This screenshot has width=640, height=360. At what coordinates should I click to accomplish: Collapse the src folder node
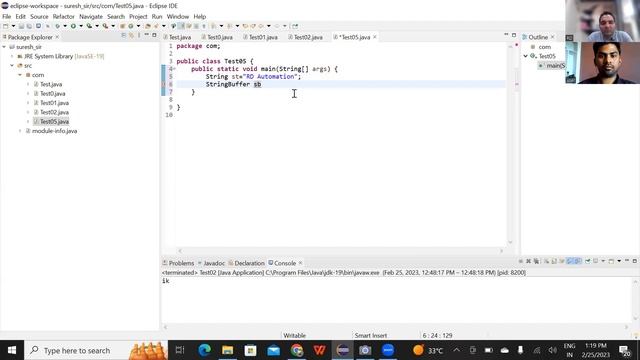click(x=12, y=66)
